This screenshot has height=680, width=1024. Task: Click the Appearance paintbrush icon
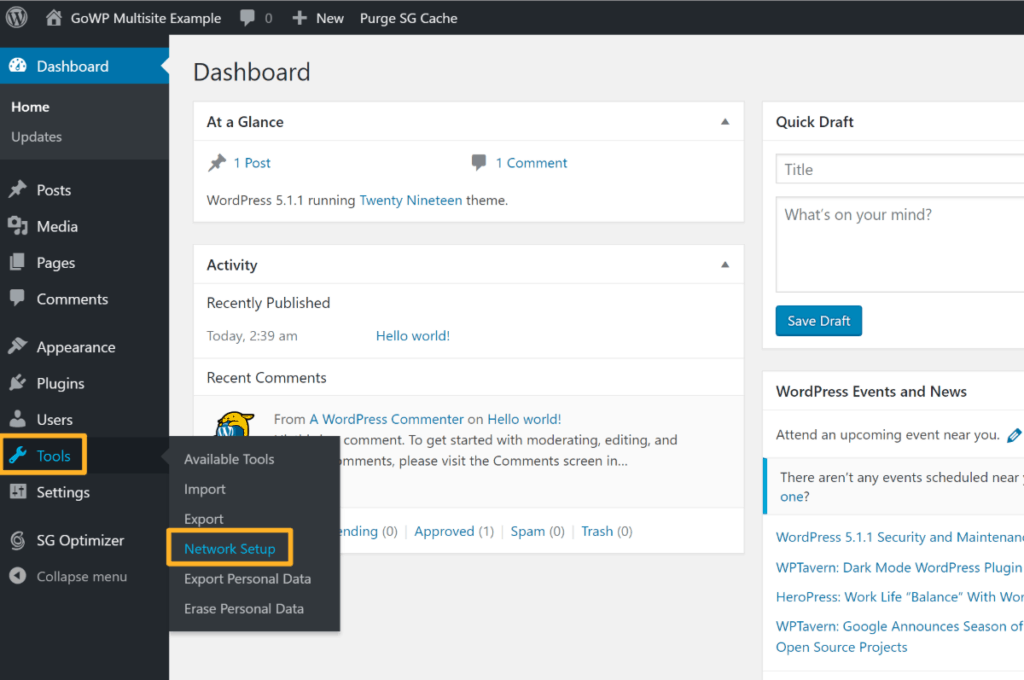click(x=18, y=346)
